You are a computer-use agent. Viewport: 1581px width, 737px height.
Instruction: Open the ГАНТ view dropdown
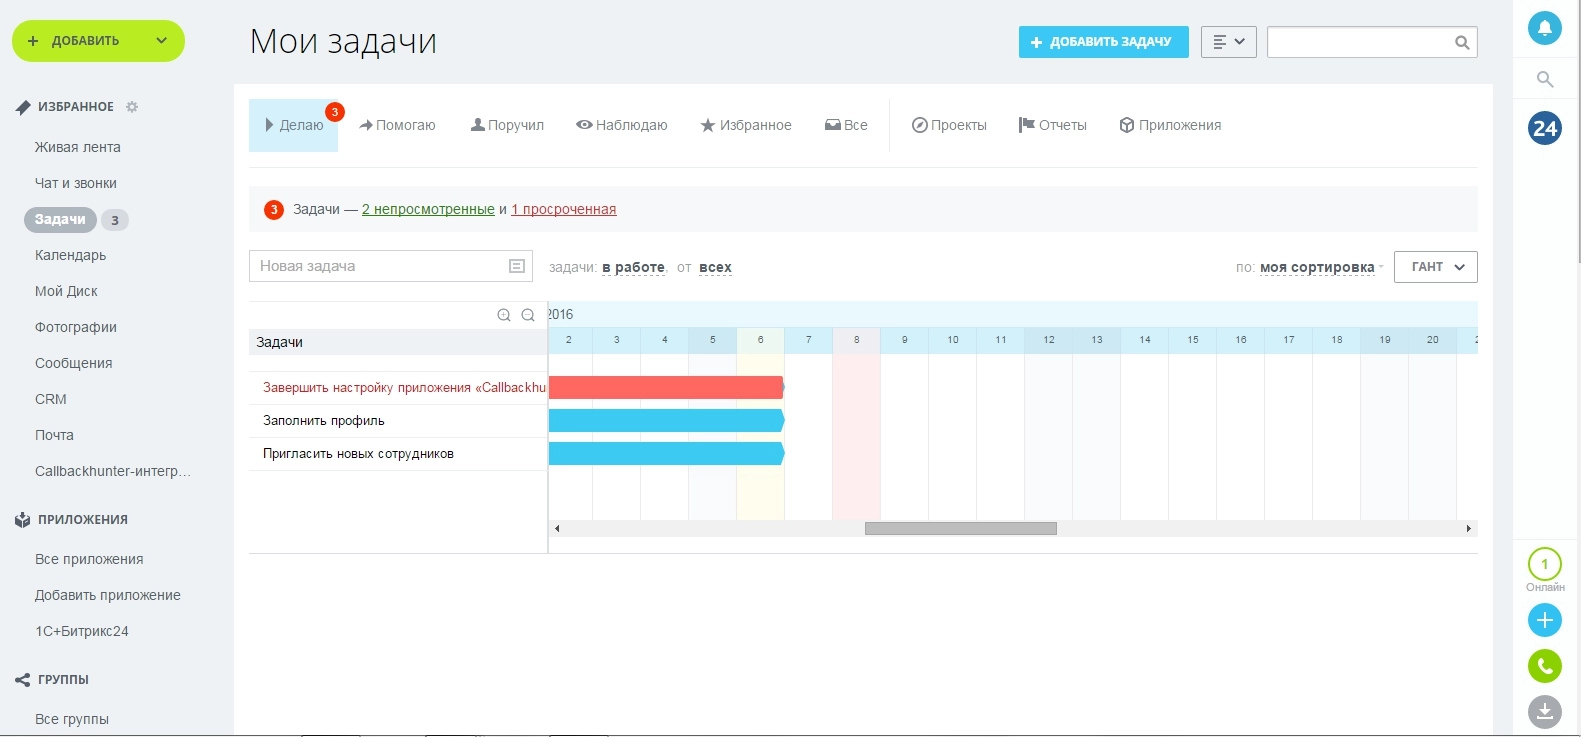click(1435, 267)
